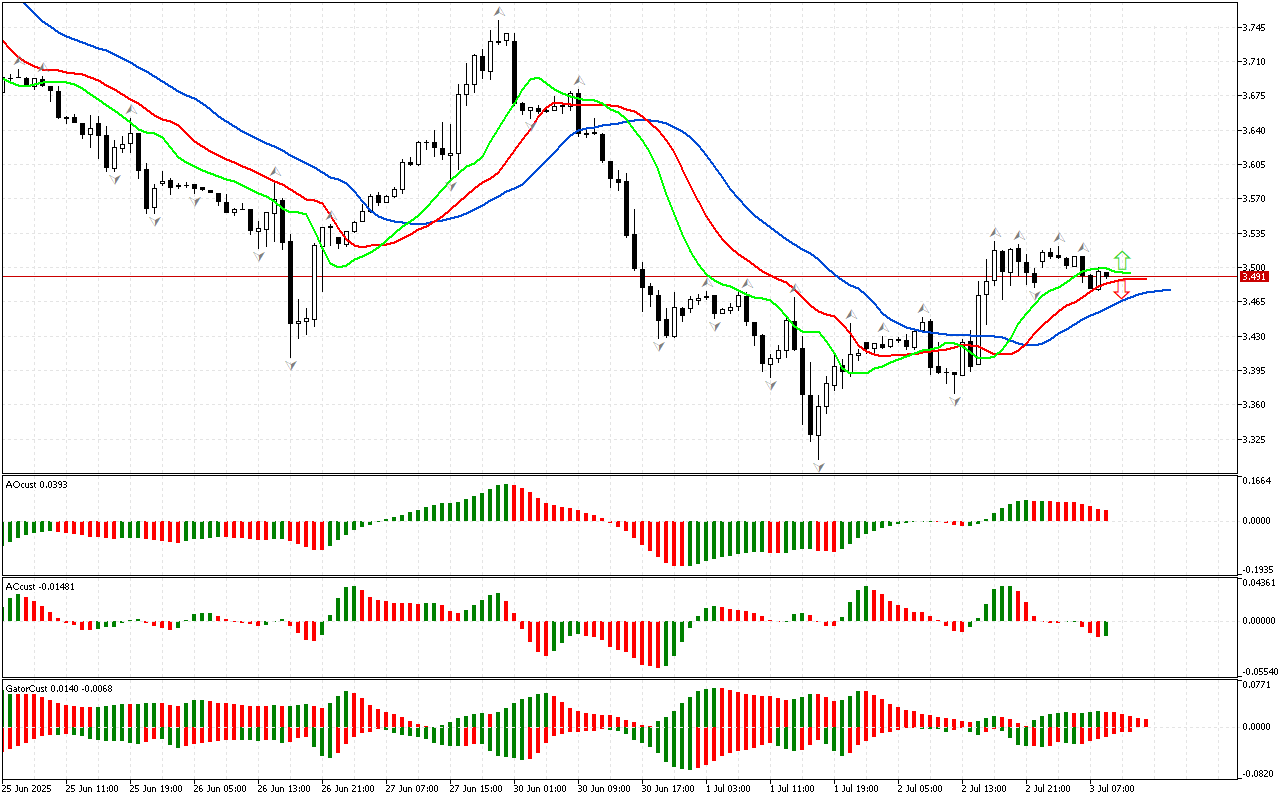Click the 0.1664 scale value in AO panel
The image size is (1280, 800).
pos(1256,480)
